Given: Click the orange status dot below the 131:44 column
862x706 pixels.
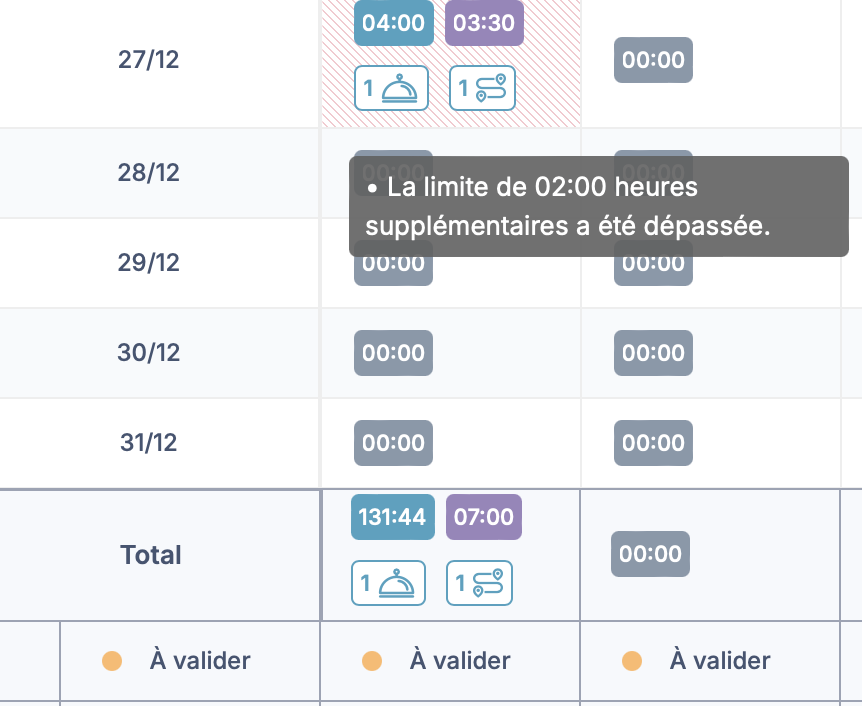Looking at the screenshot, I should pos(372,661).
